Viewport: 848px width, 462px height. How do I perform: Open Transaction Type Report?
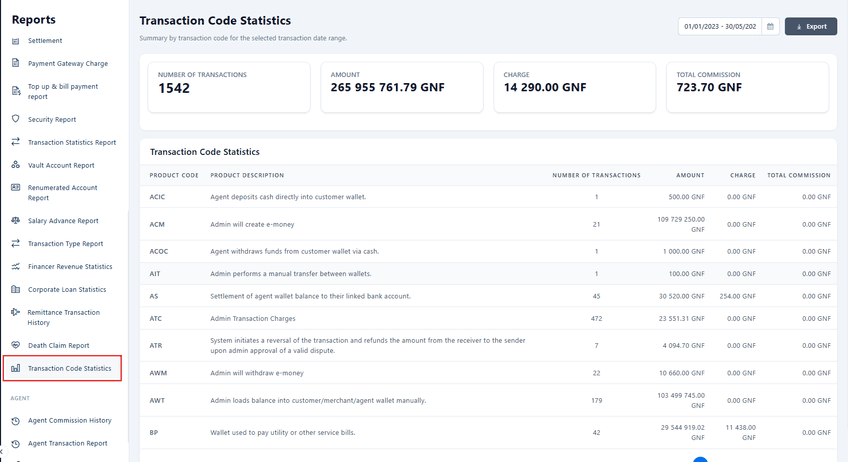click(65, 243)
